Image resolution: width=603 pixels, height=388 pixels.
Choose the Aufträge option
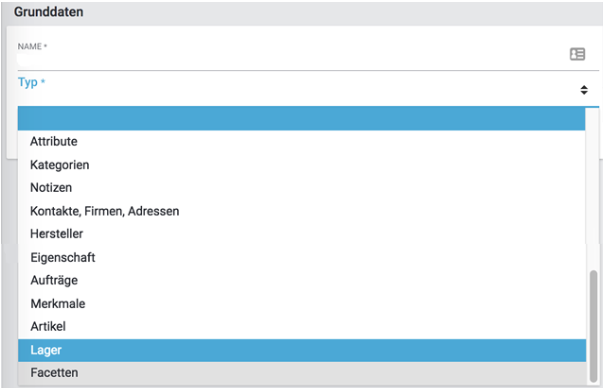302,280
